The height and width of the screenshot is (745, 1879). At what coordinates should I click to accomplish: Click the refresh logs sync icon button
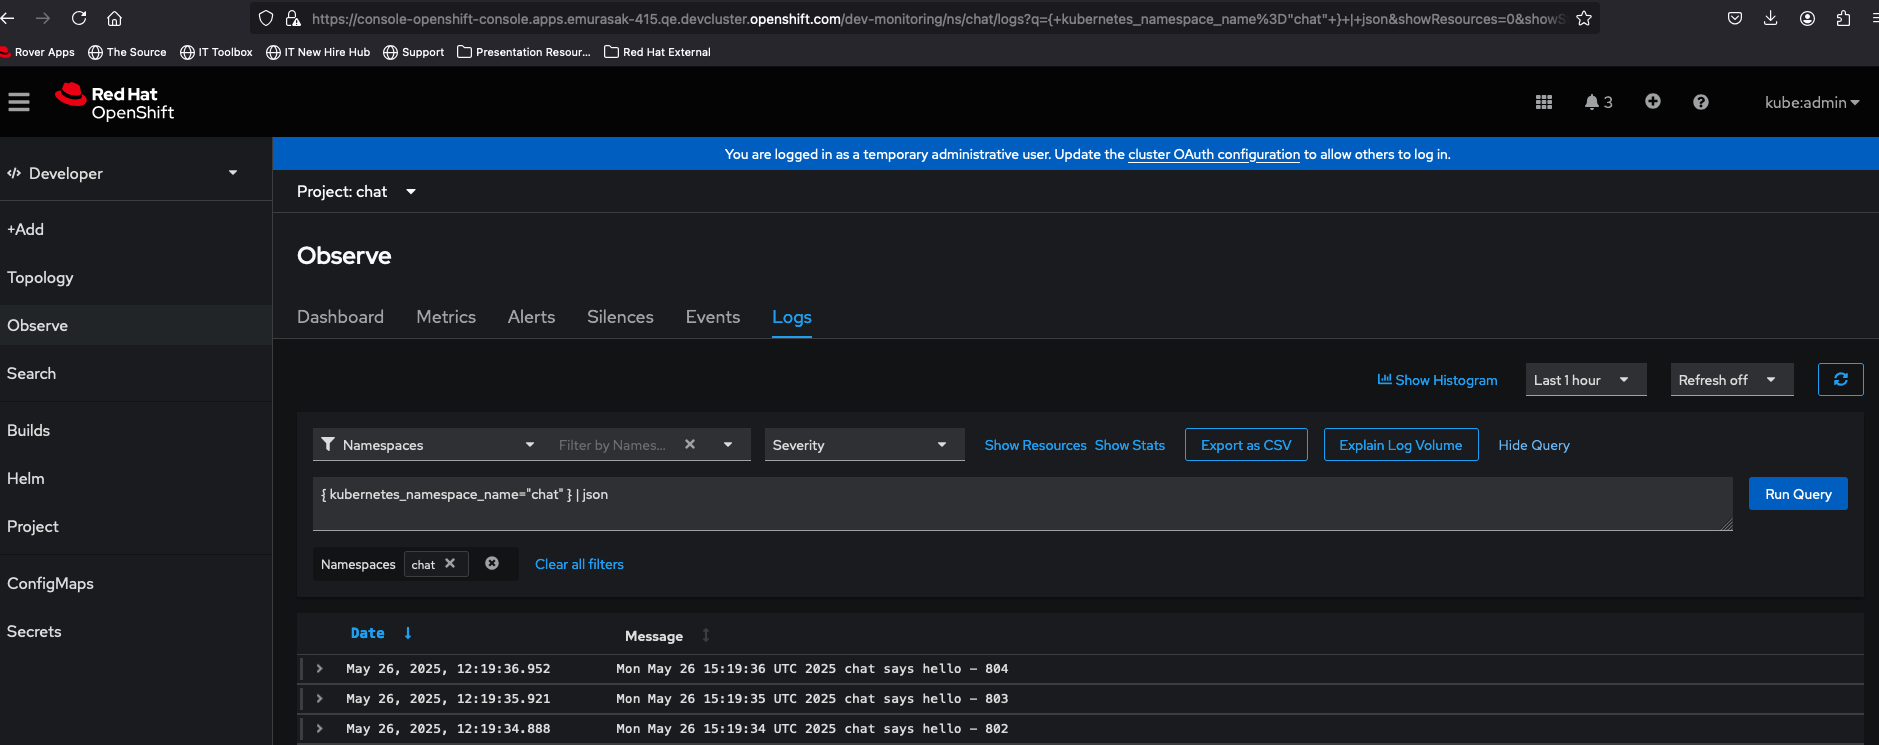pyautogui.click(x=1839, y=380)
